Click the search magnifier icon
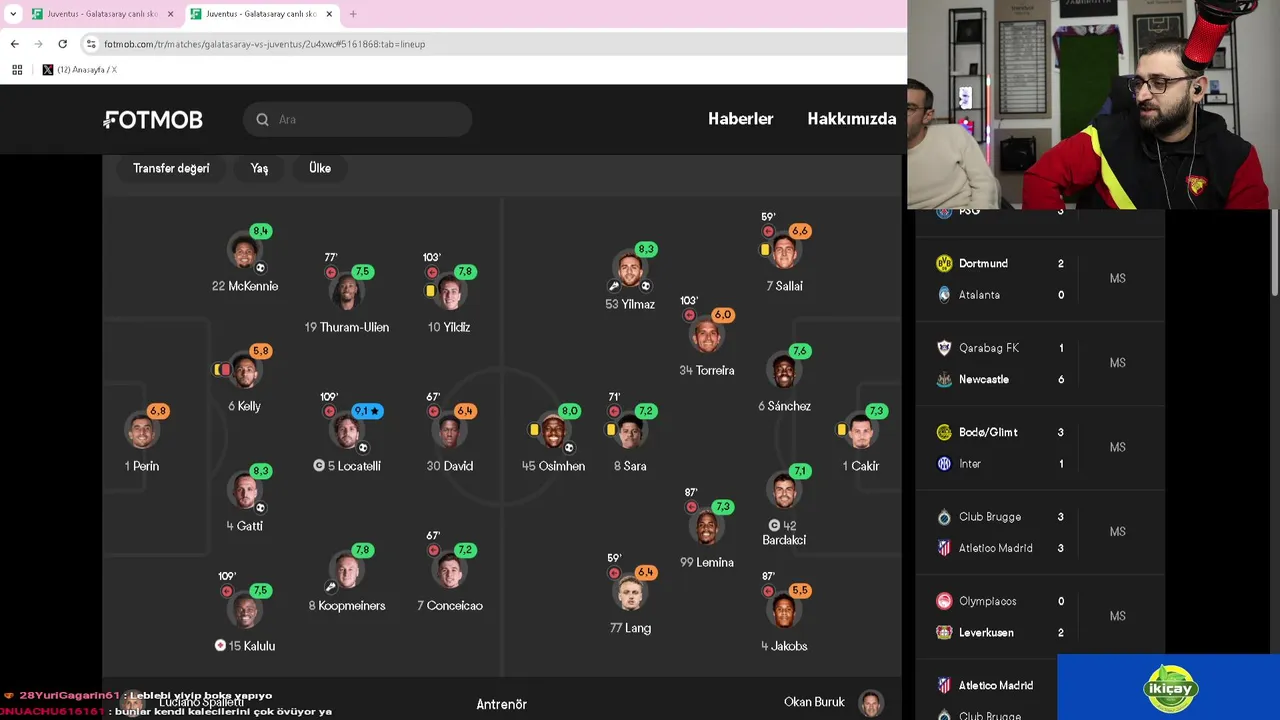Image resolution: width=1280 pixels, height=720 pixels. (x=262, y=120)
